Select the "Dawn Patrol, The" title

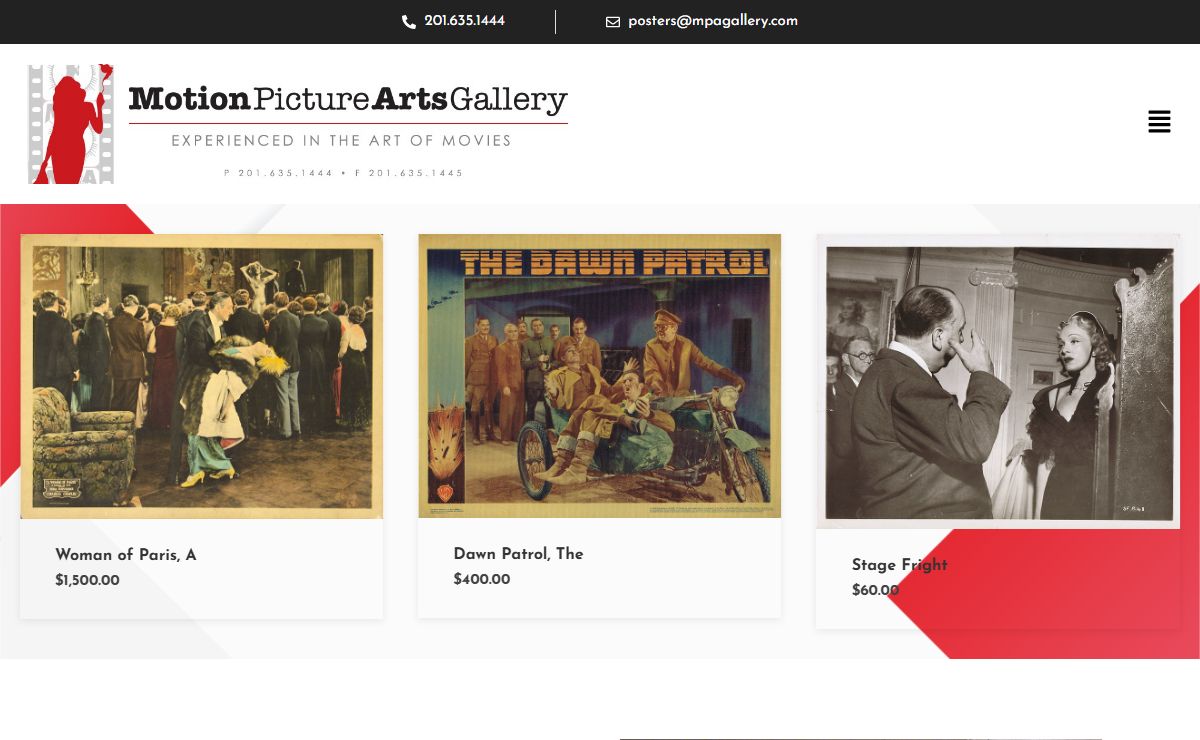(518, 554)
